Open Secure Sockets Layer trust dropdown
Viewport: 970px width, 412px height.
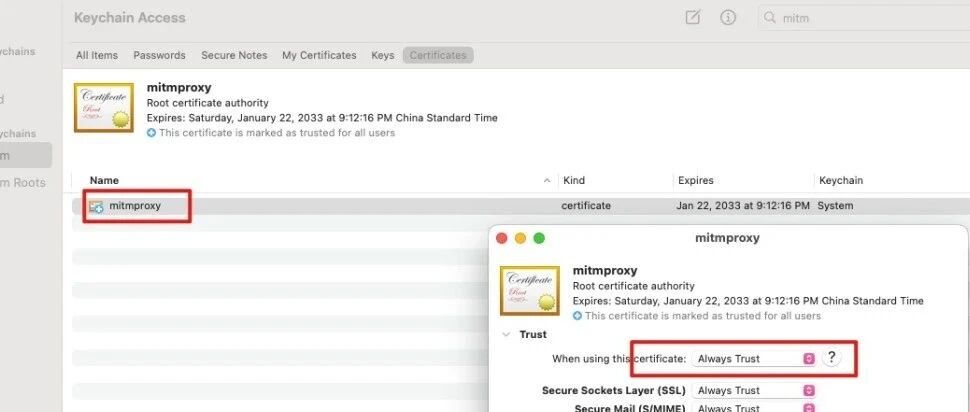pos(753,390)
